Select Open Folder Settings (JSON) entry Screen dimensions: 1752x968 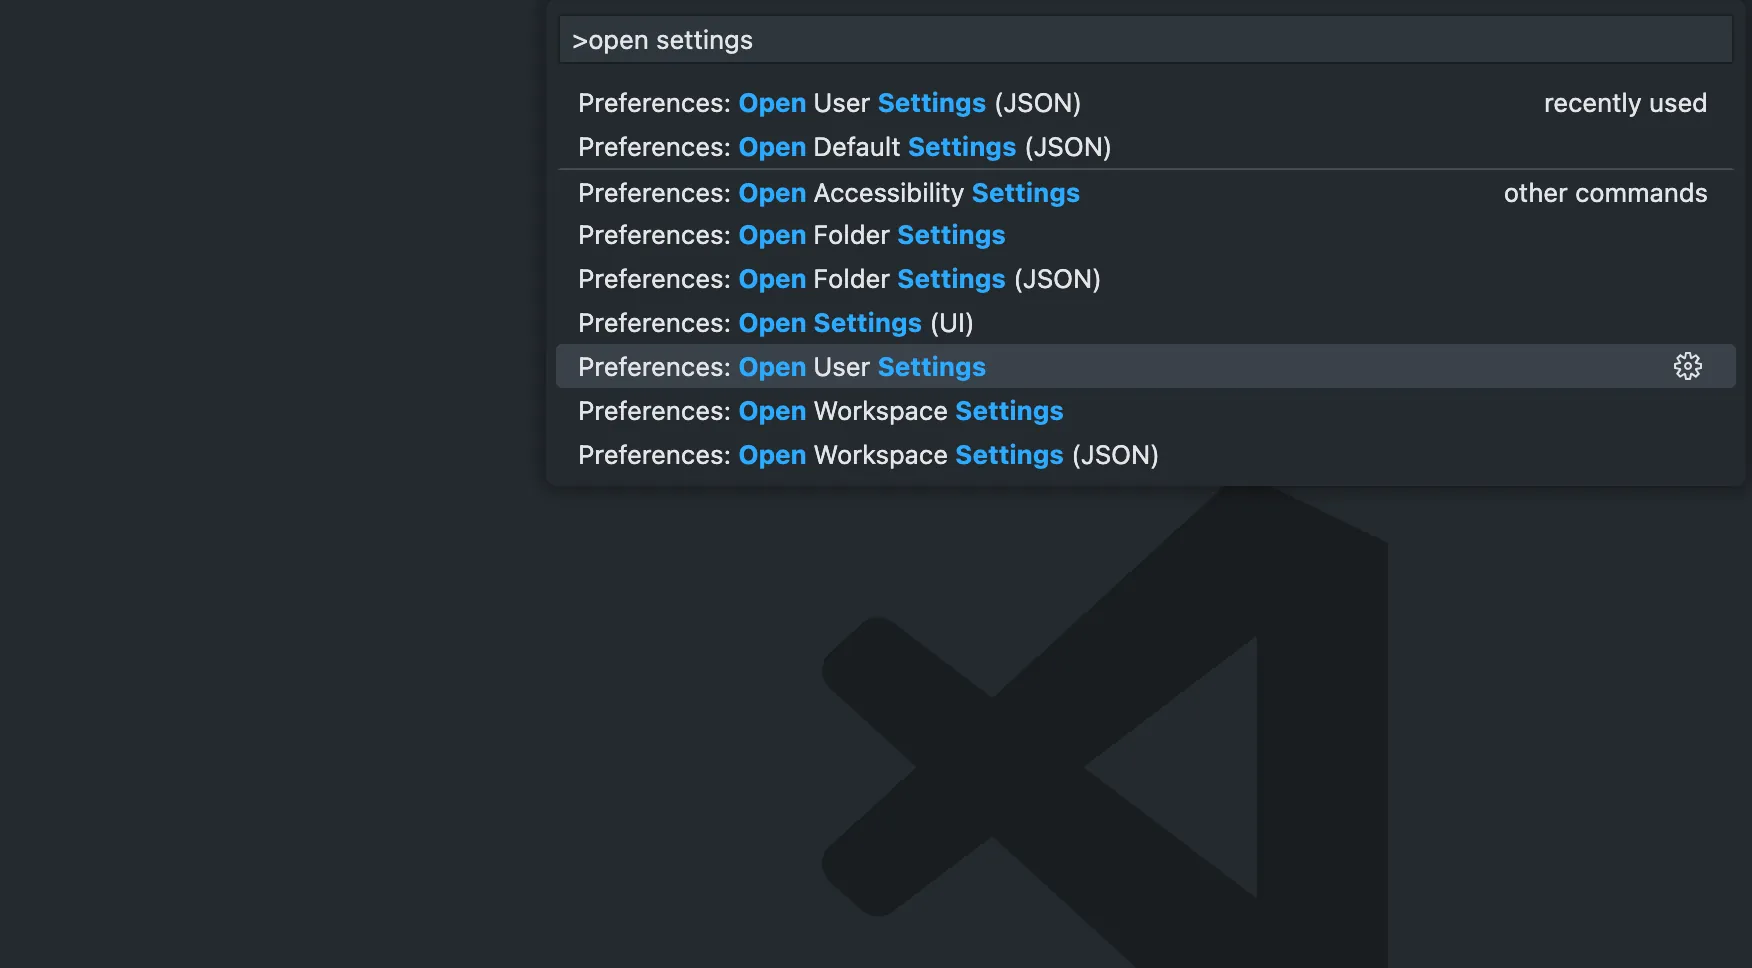coord(1145,279)
